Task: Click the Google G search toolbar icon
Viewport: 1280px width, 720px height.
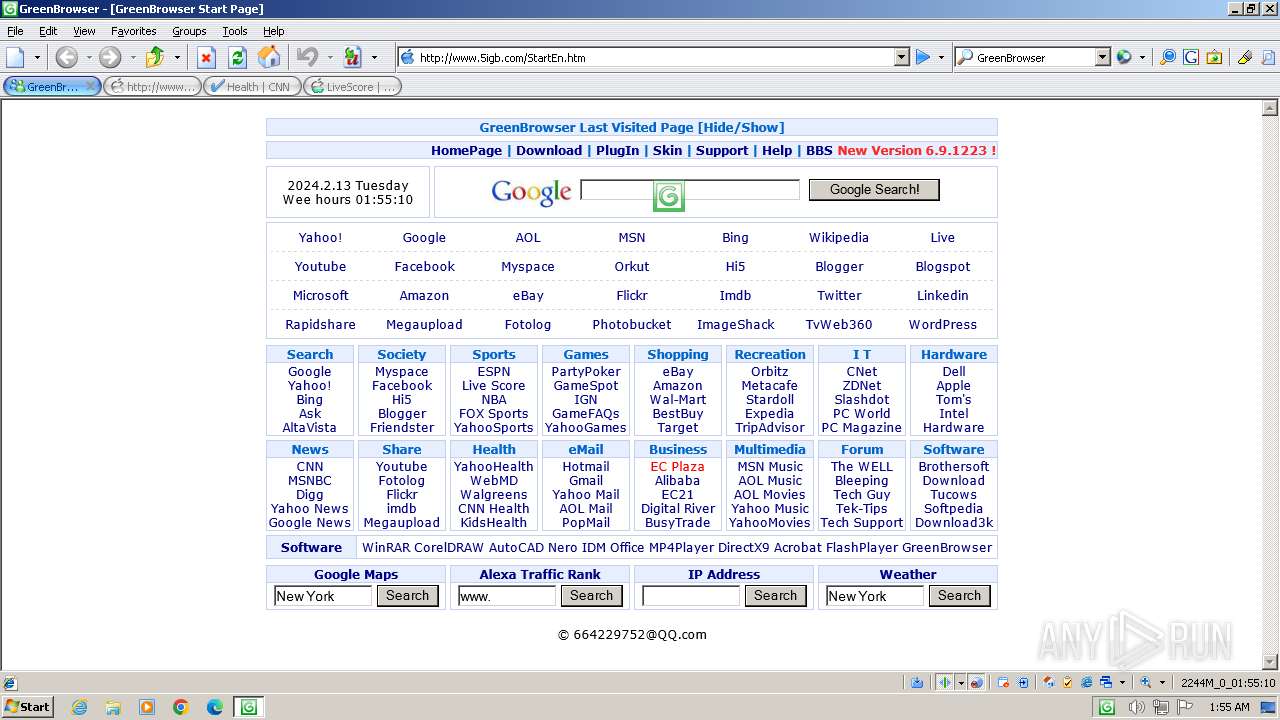Action: click(x=1191, y=57)
